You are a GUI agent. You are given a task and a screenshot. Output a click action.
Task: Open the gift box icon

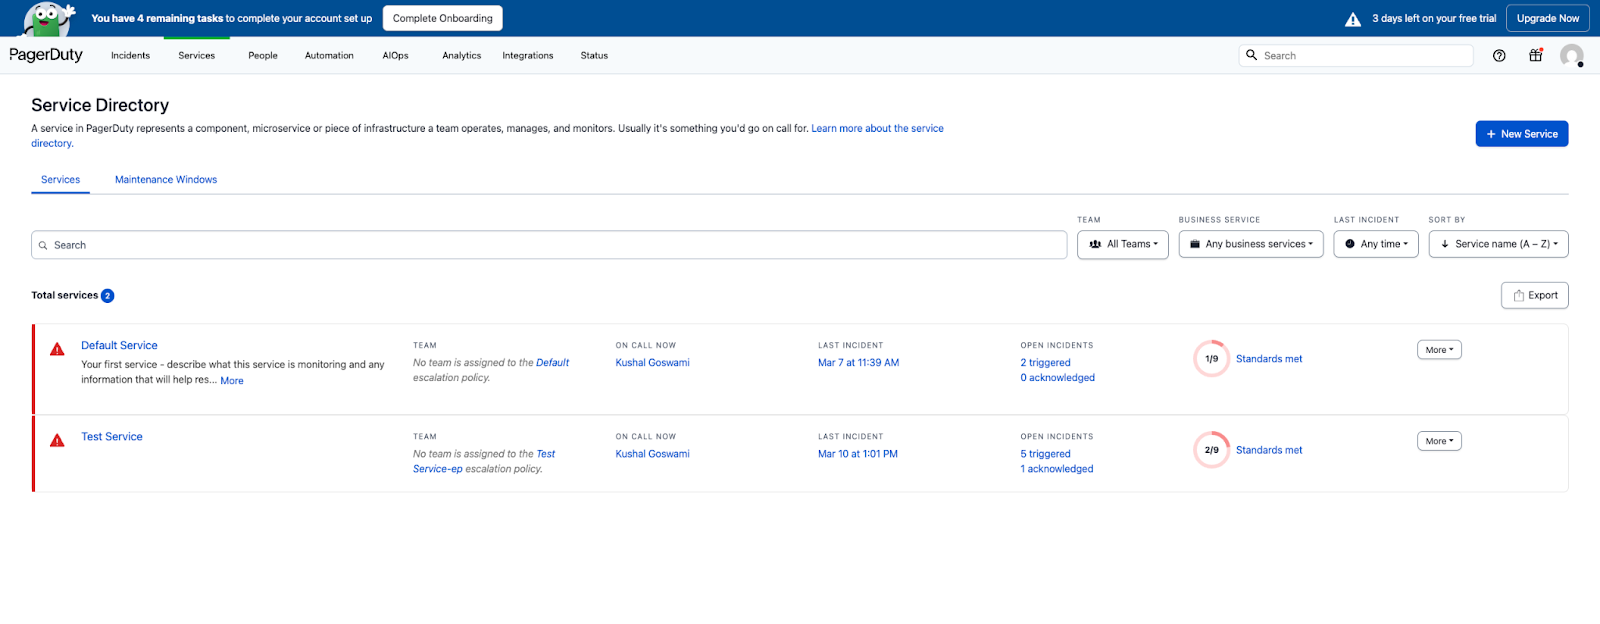click(x=1536, y=56)
